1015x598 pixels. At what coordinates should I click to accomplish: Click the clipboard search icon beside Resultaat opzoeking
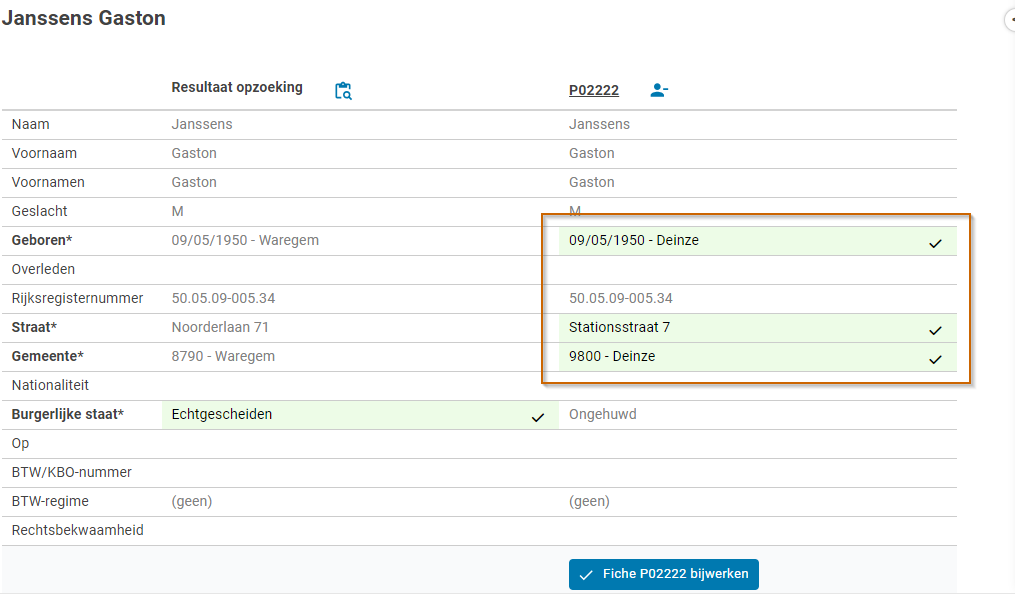[343, 91]
